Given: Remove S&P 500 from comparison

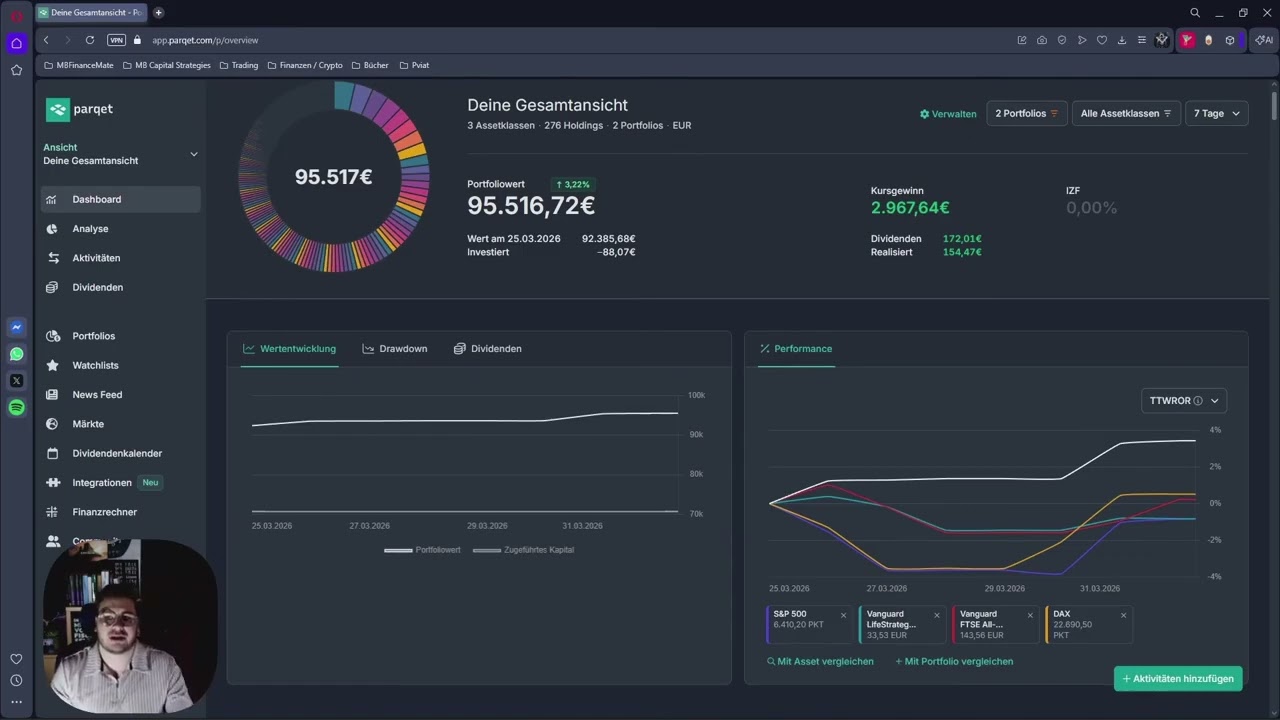Looking at the screenshot, I should pos(843,616).
